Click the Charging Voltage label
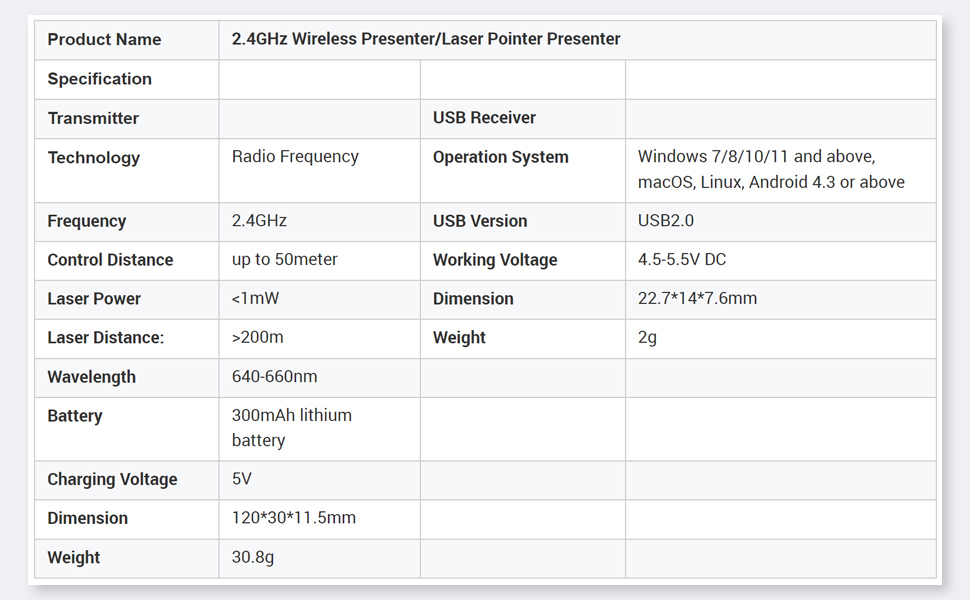Viewport: 970px width, 600px height. point(112,479)
